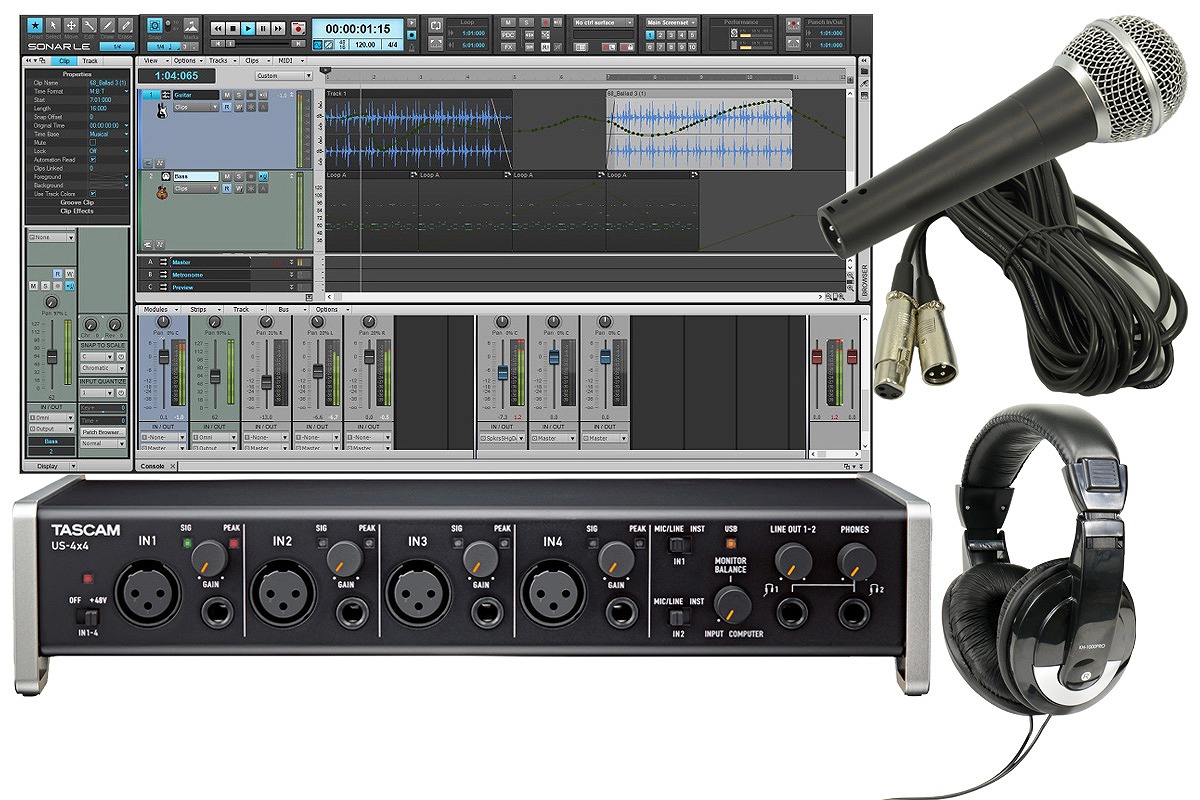Click the Bass strip fader in the inspector
1200x800 pixels.
[53, 357]
